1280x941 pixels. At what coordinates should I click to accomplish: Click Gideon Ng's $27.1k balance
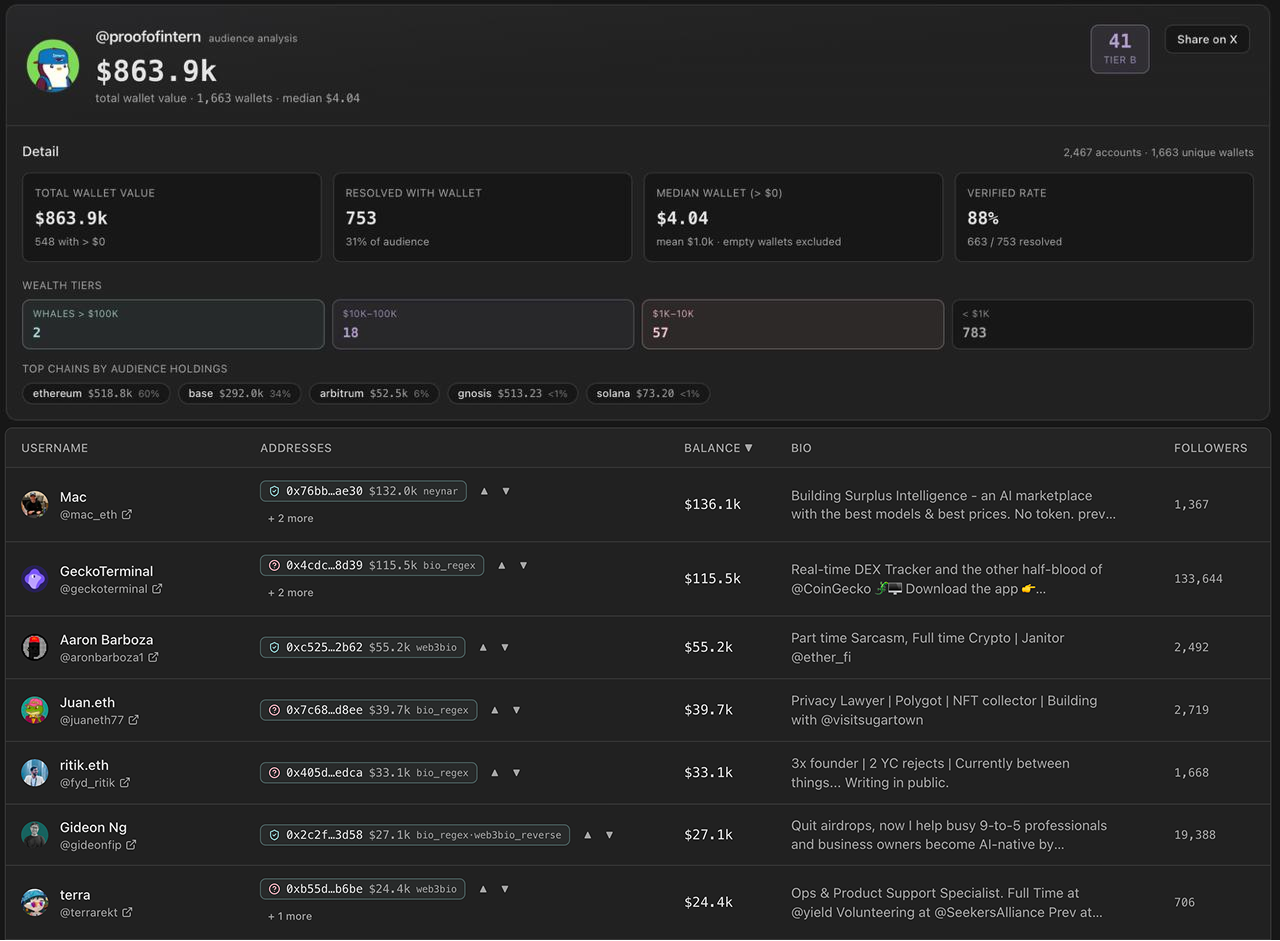(x=709, y=835)
